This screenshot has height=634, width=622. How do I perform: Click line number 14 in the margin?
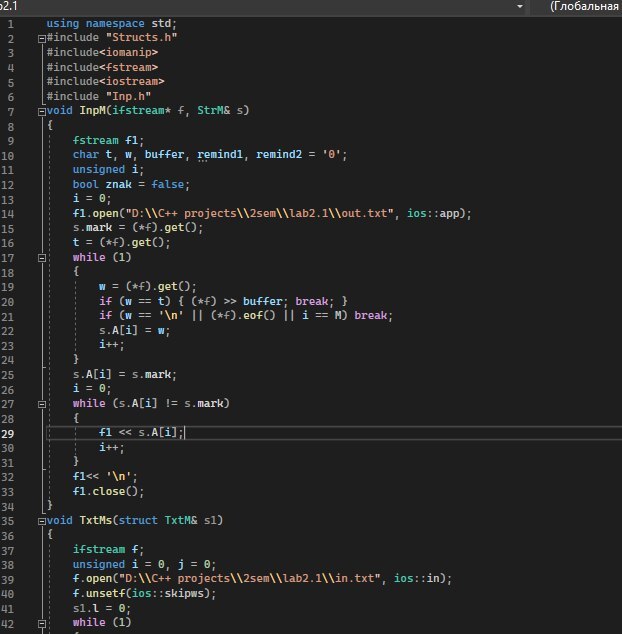click(x=7, y=214)
